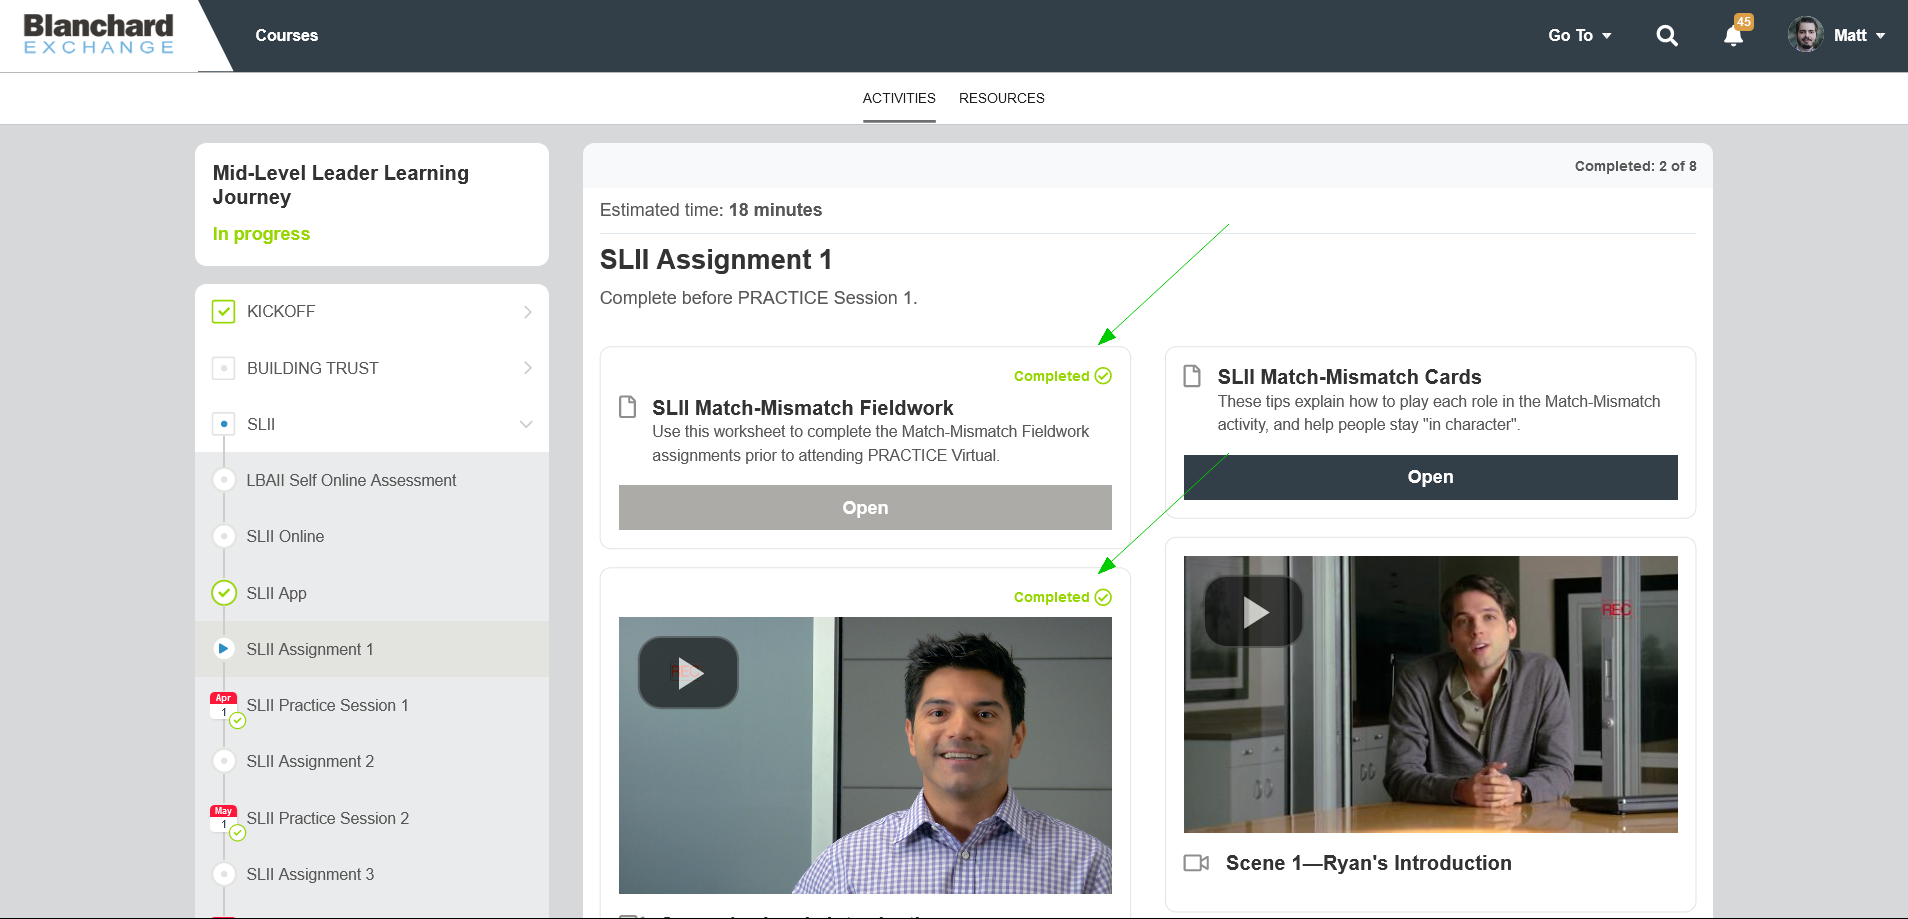Click the Estimated time: 18 minutes text

[x=710, y=210]
